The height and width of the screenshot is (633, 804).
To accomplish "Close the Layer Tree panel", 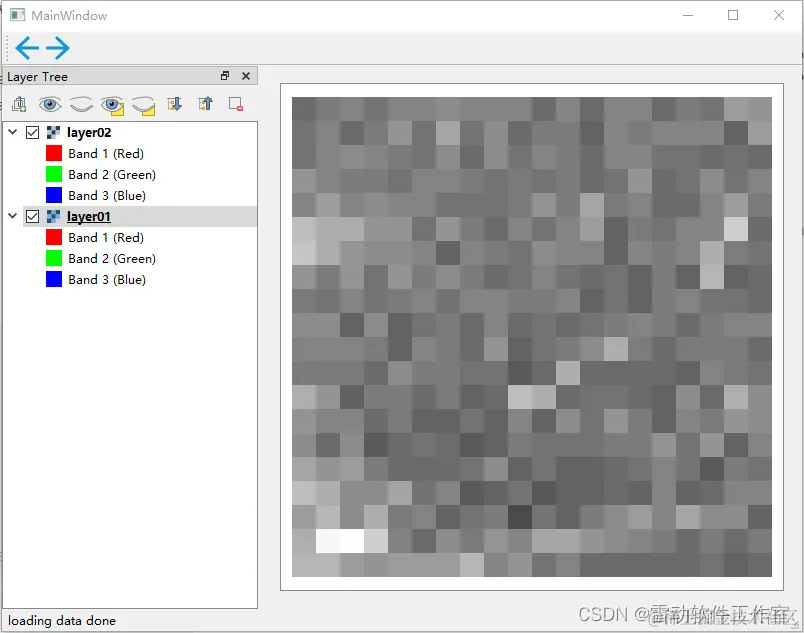I will point(246,76).
